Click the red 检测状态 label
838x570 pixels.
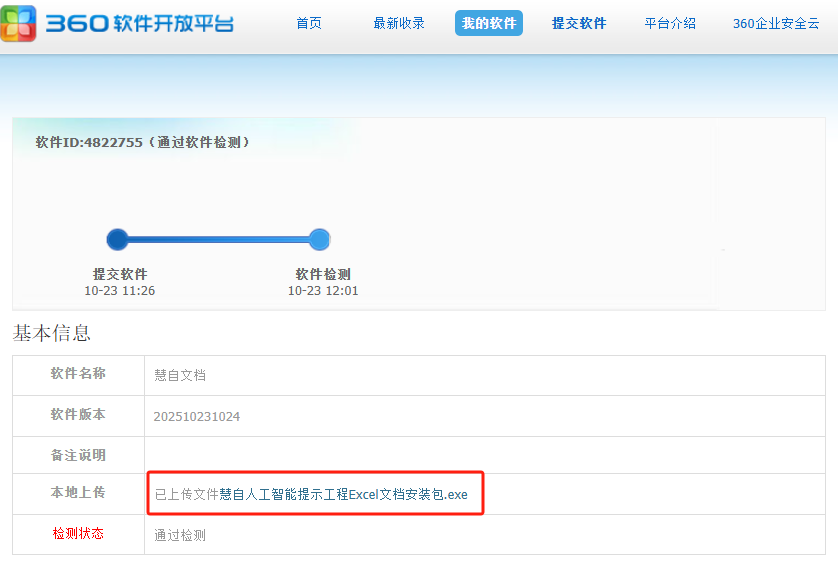point(78,533)
